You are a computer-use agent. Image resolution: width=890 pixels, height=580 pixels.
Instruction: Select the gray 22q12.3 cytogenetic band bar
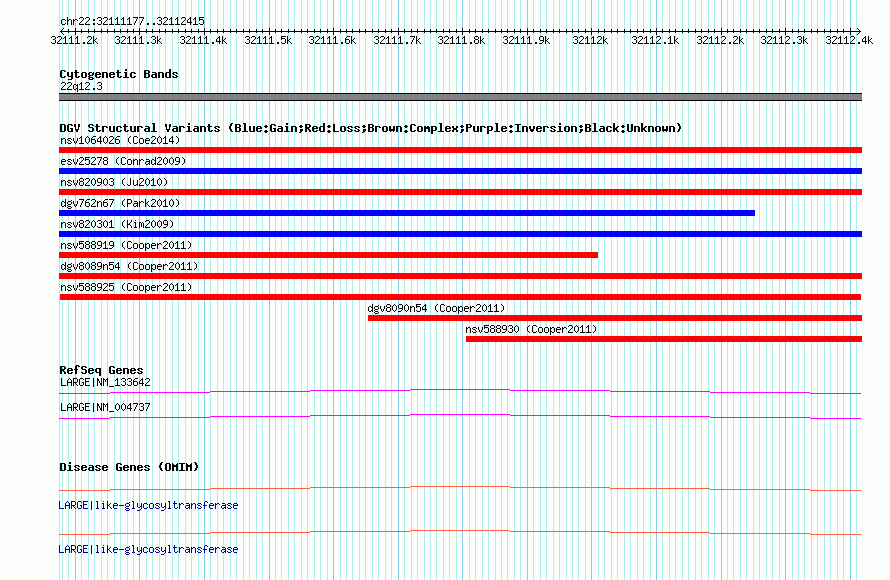(x=460, y=97)
